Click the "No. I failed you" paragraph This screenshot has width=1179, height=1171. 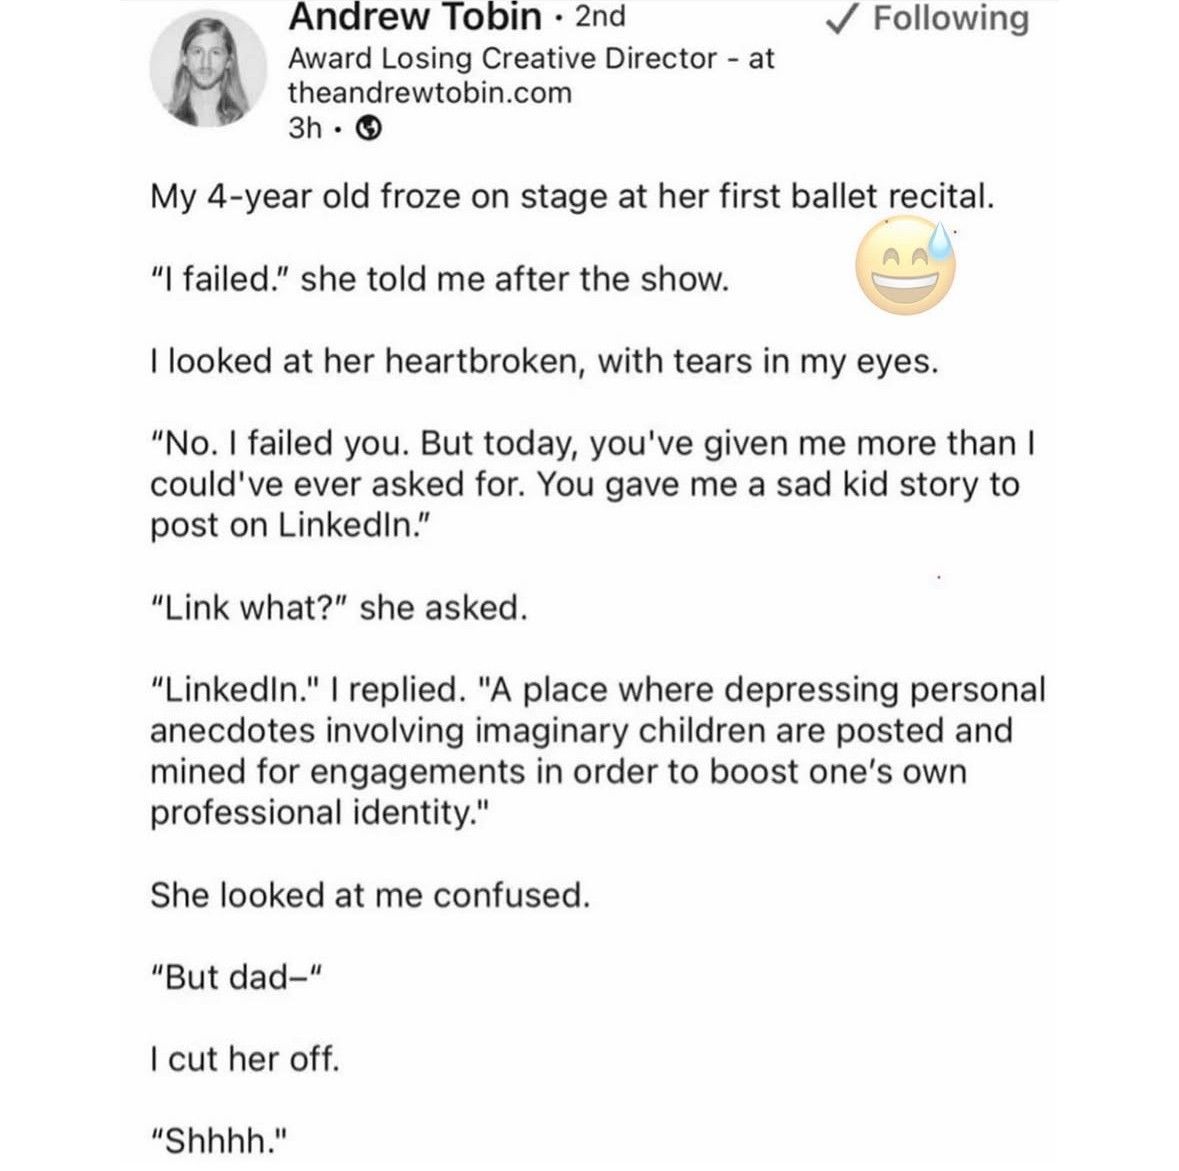[593, 484]
